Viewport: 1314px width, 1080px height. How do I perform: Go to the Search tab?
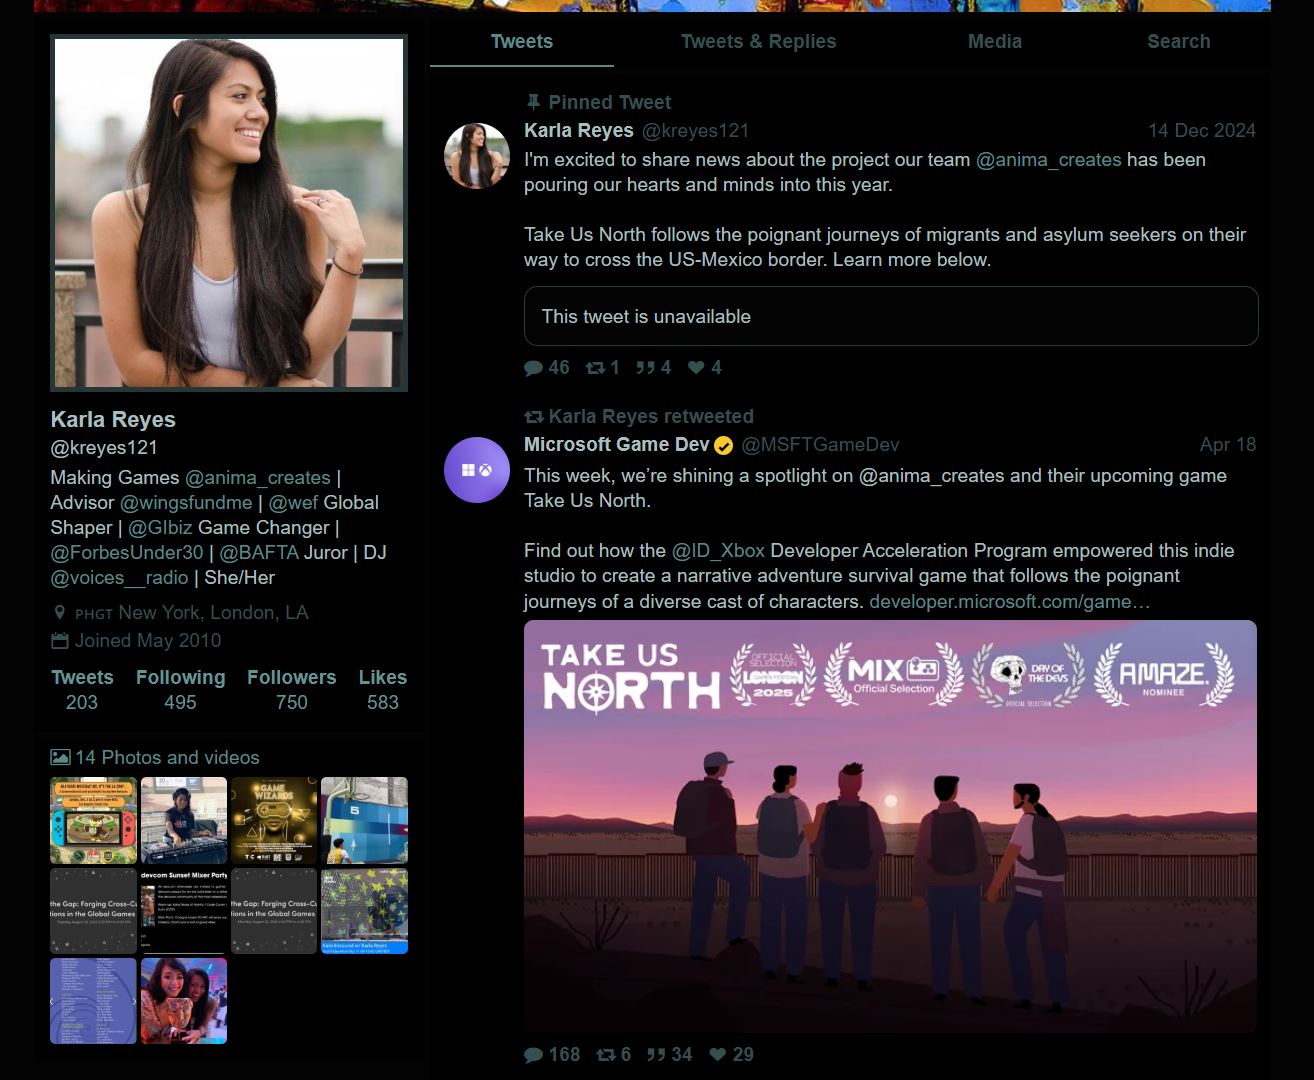(x=1179, y=42)
